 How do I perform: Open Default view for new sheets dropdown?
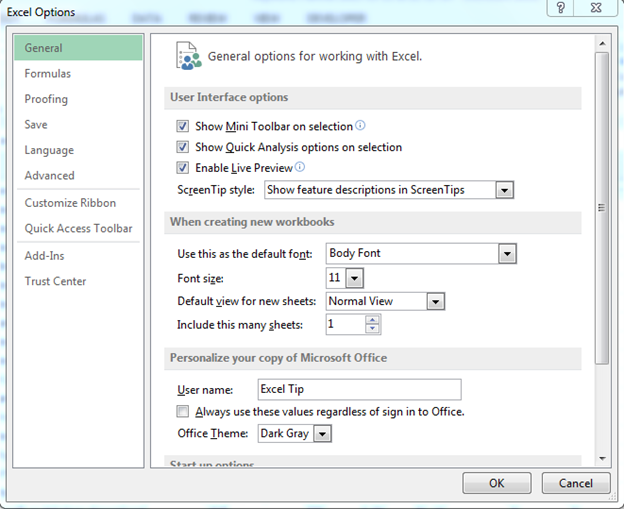pyautogui.click(x=435, y=302)
